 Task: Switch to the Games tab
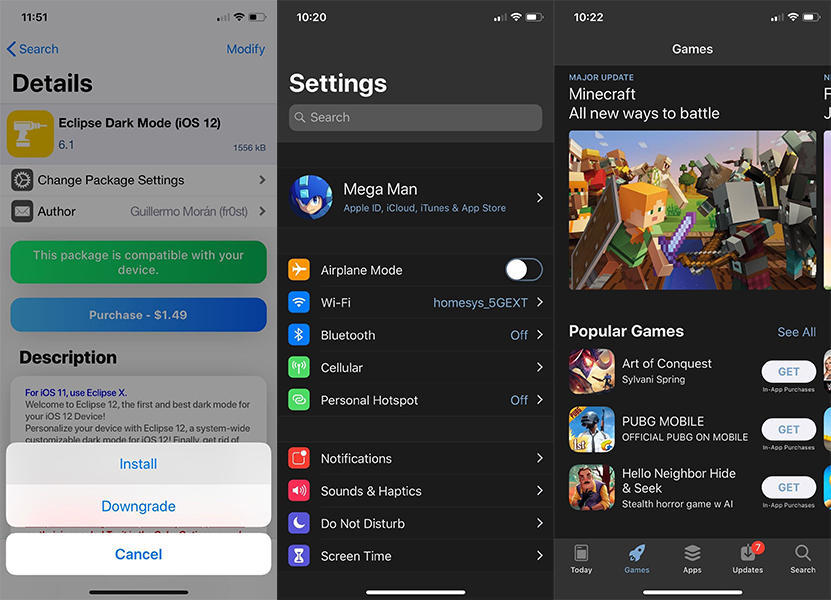point(636,559)
